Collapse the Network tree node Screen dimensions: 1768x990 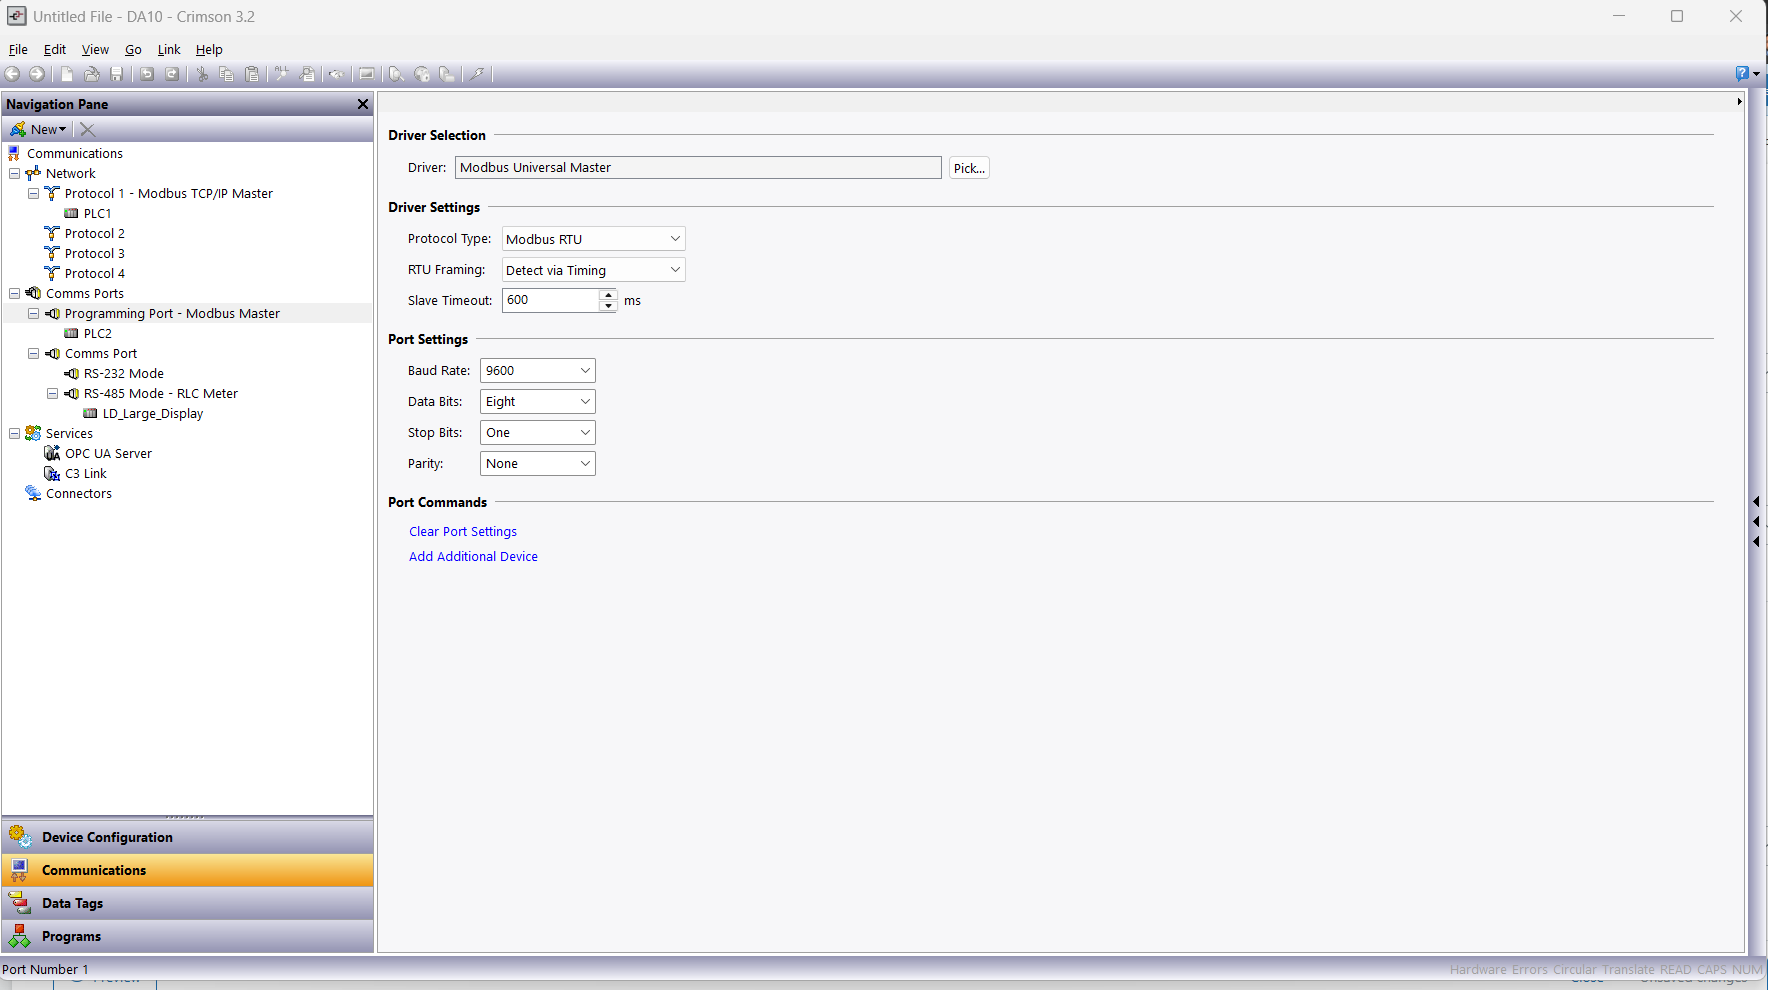15,173
